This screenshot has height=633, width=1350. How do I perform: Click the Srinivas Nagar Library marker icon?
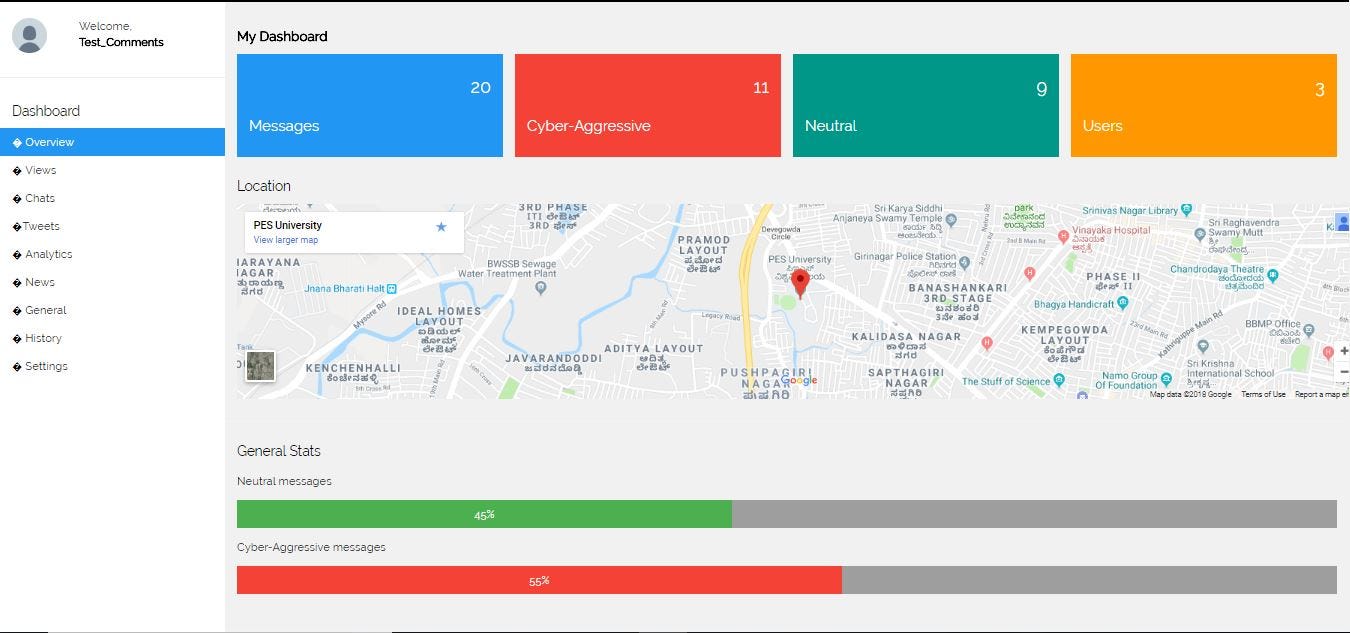[x=1186, y=210]
